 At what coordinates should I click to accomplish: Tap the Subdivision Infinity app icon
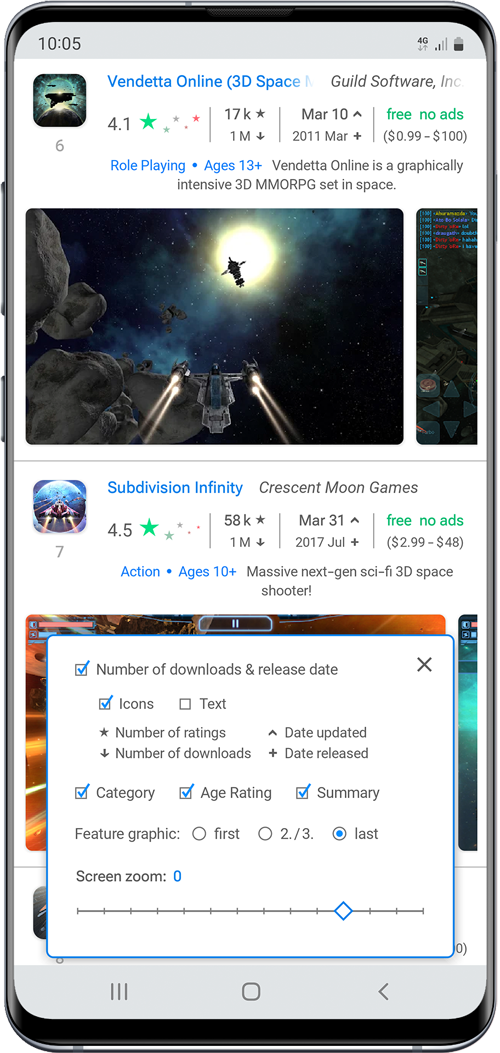point(60,506)
